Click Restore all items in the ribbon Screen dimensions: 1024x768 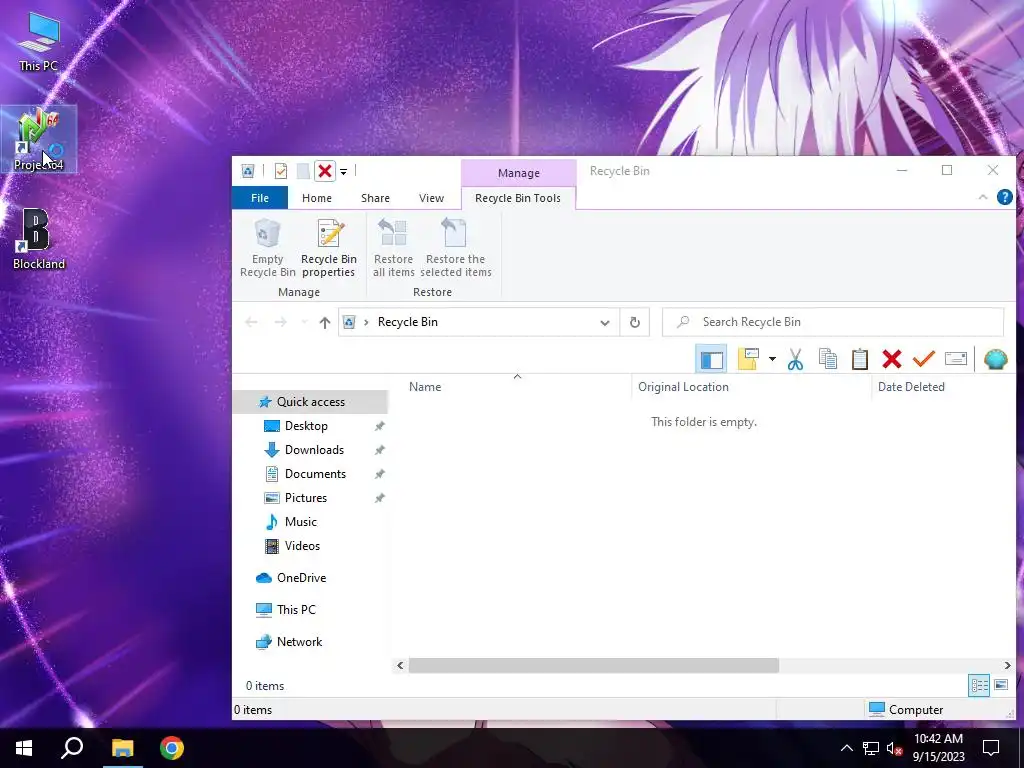[x=394, y=248]
